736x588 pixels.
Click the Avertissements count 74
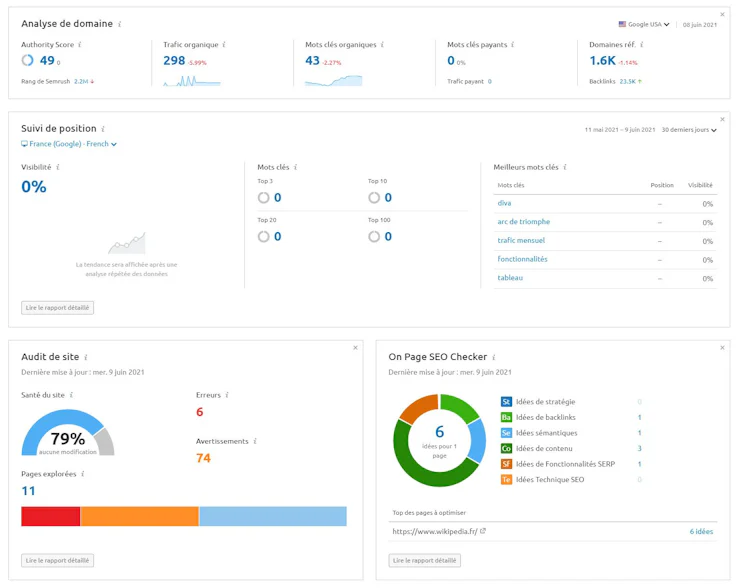tap(203, 458)
